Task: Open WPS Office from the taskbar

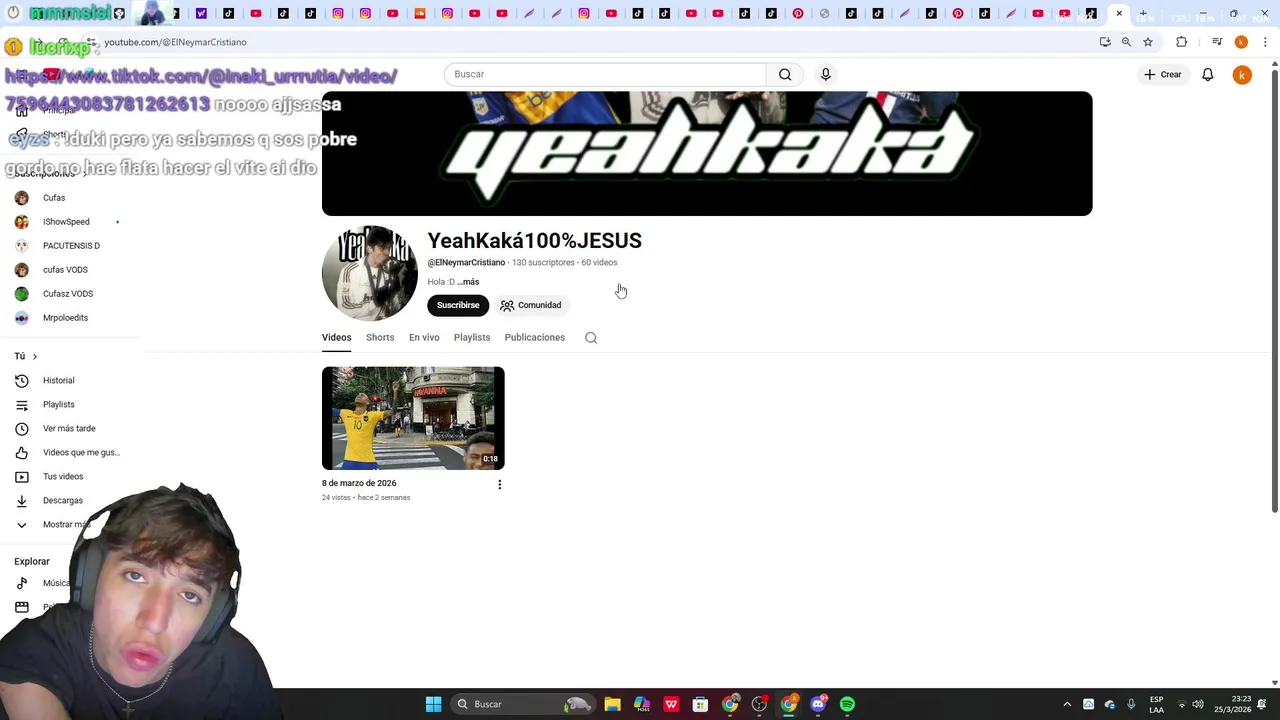Action: (671, 704)
